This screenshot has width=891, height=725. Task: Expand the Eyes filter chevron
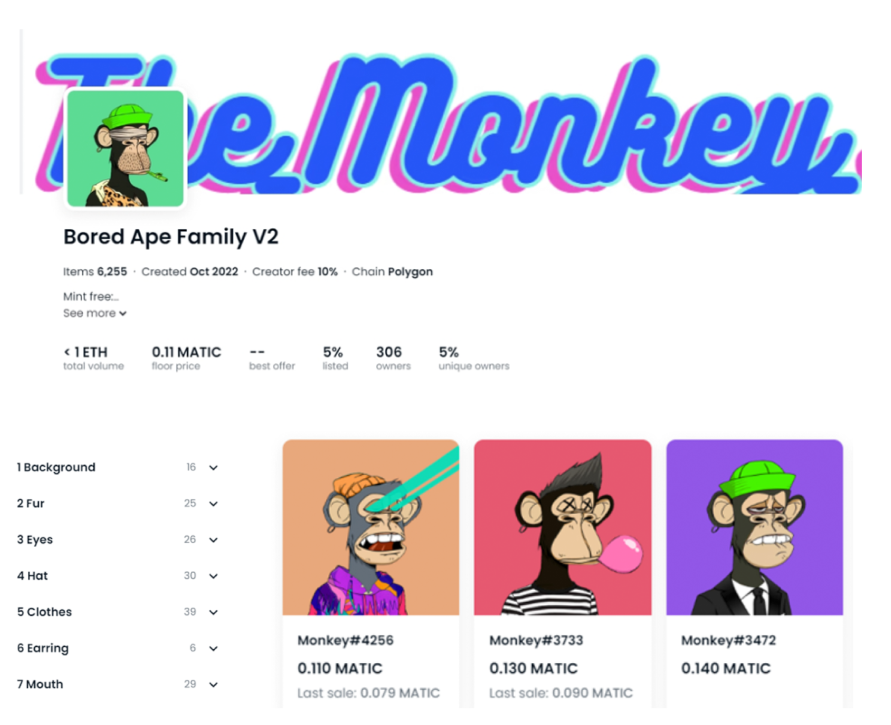tap(213, 540)
